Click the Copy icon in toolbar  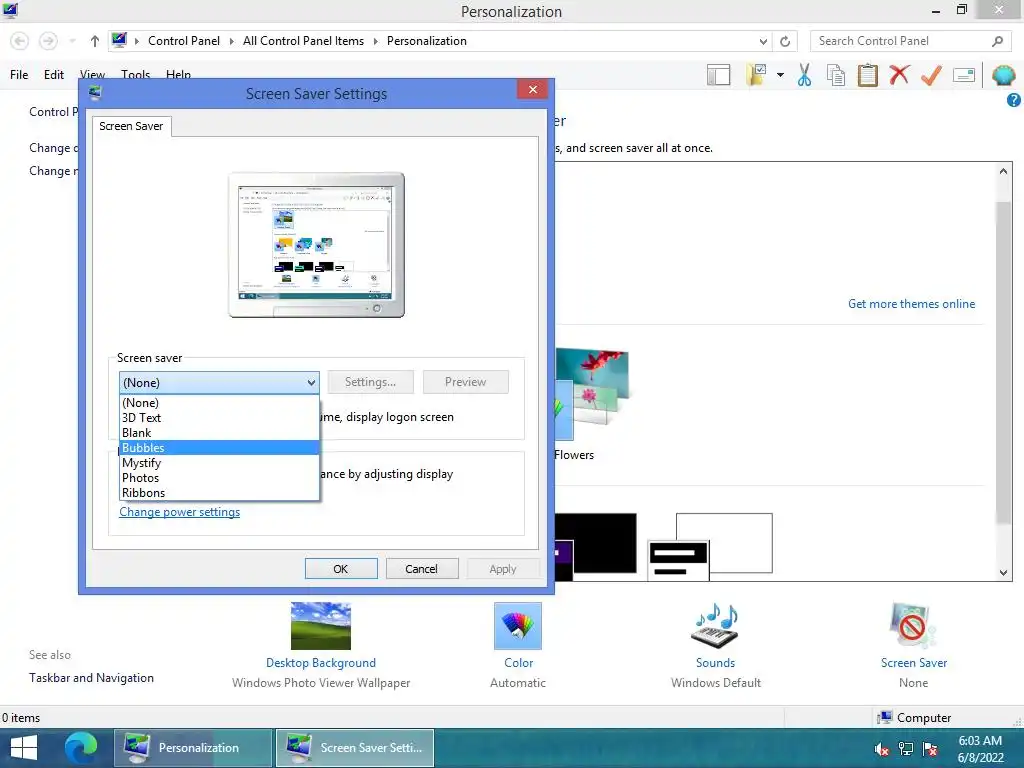[836, 75]
